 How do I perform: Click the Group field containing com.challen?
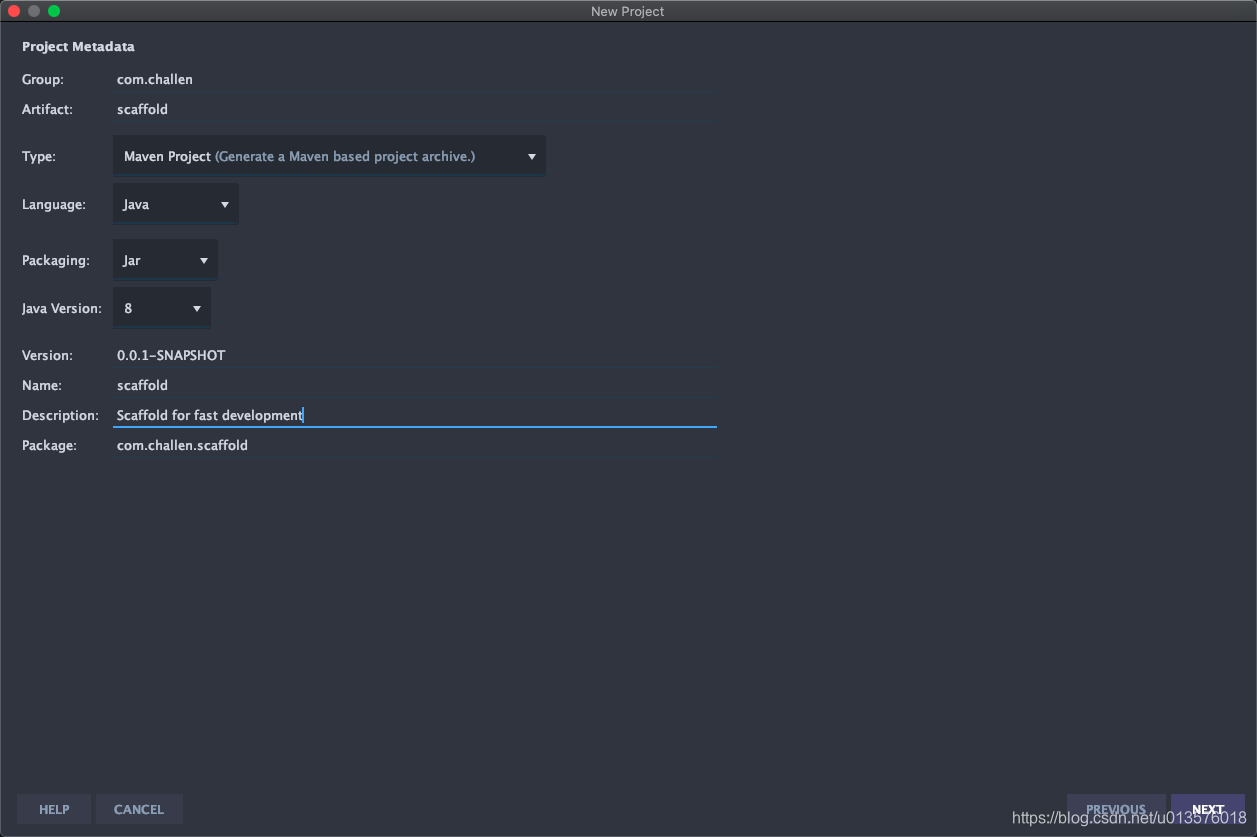coord(414,79)
